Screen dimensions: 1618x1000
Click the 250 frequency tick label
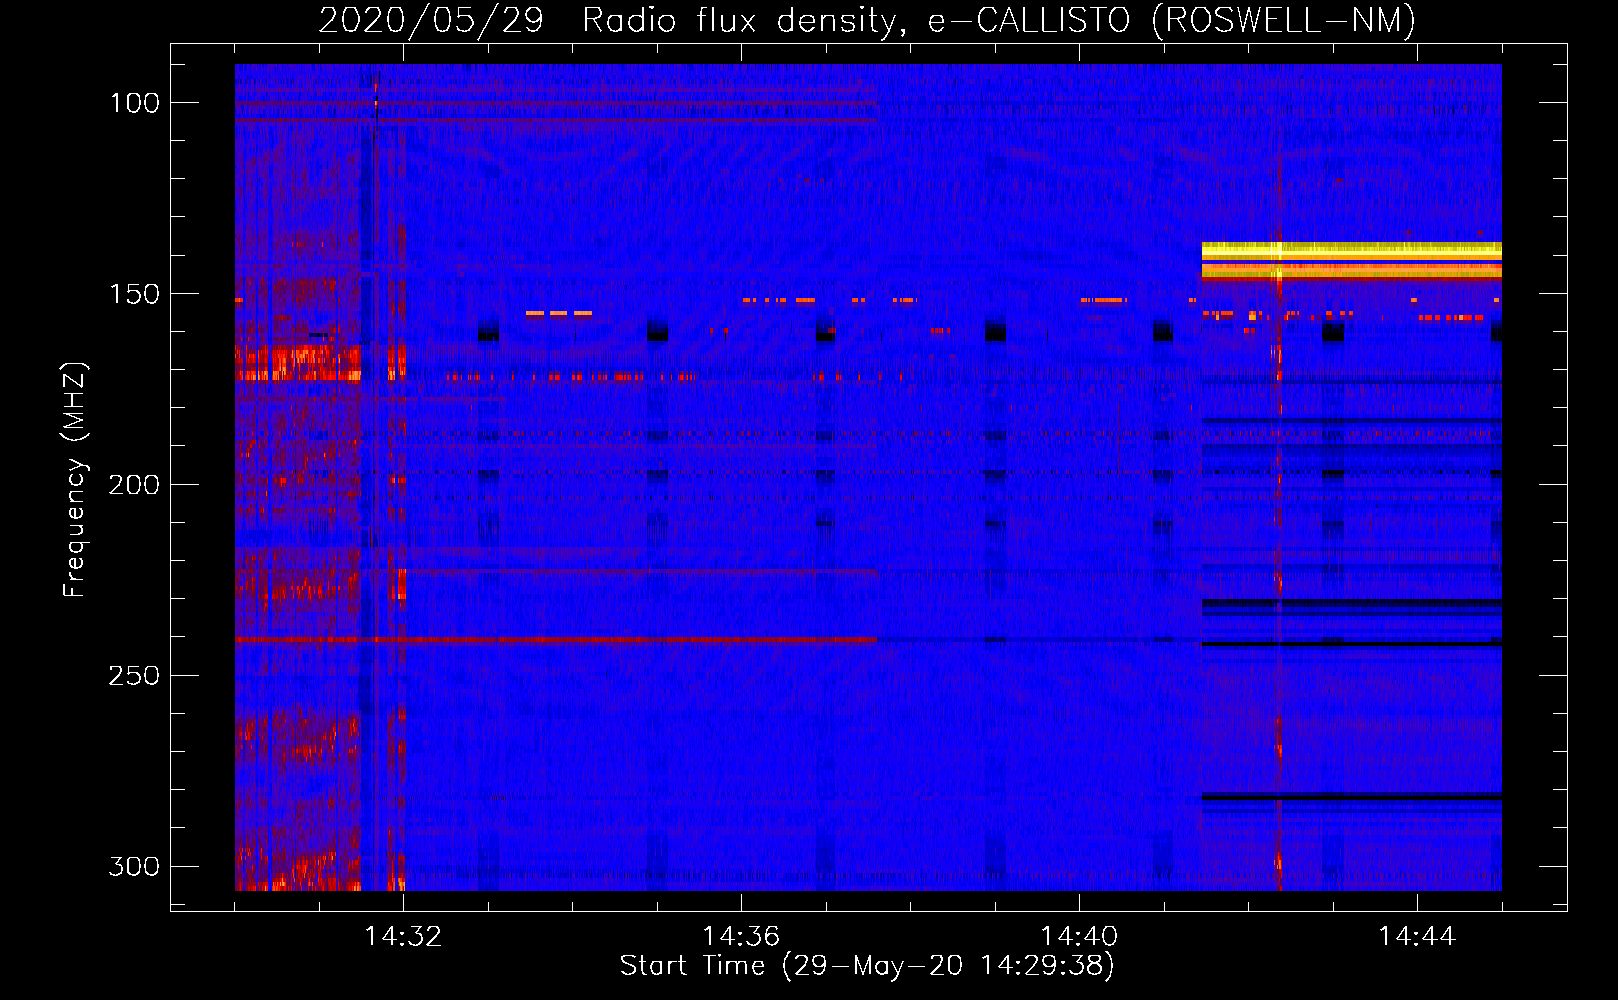tap(135, 676)
